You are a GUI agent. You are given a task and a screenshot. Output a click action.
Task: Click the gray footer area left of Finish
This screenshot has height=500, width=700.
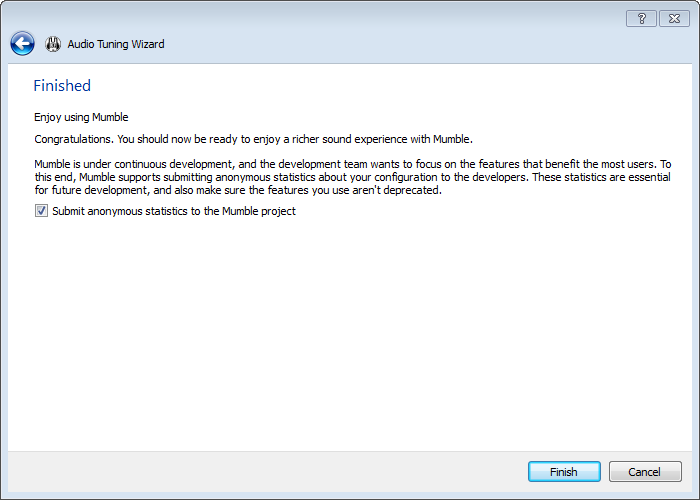click(x=268, y=472)
